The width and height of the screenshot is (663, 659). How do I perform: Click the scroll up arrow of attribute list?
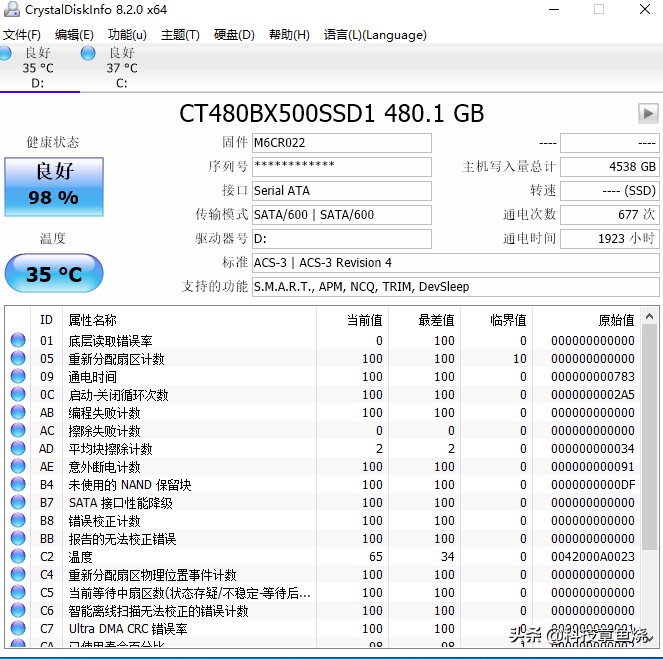point(649,316)
